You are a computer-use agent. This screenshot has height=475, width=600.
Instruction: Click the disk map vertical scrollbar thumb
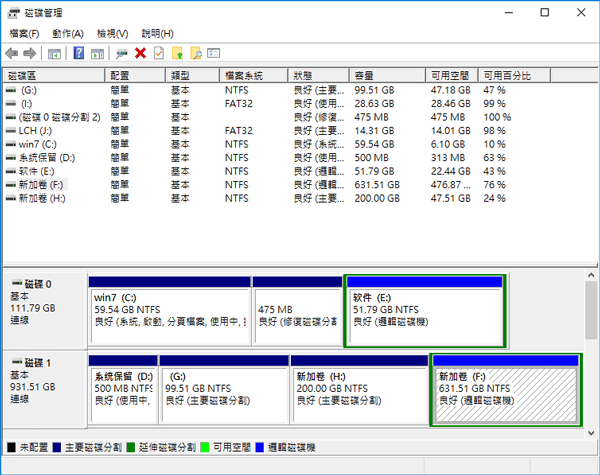[591, 310]
